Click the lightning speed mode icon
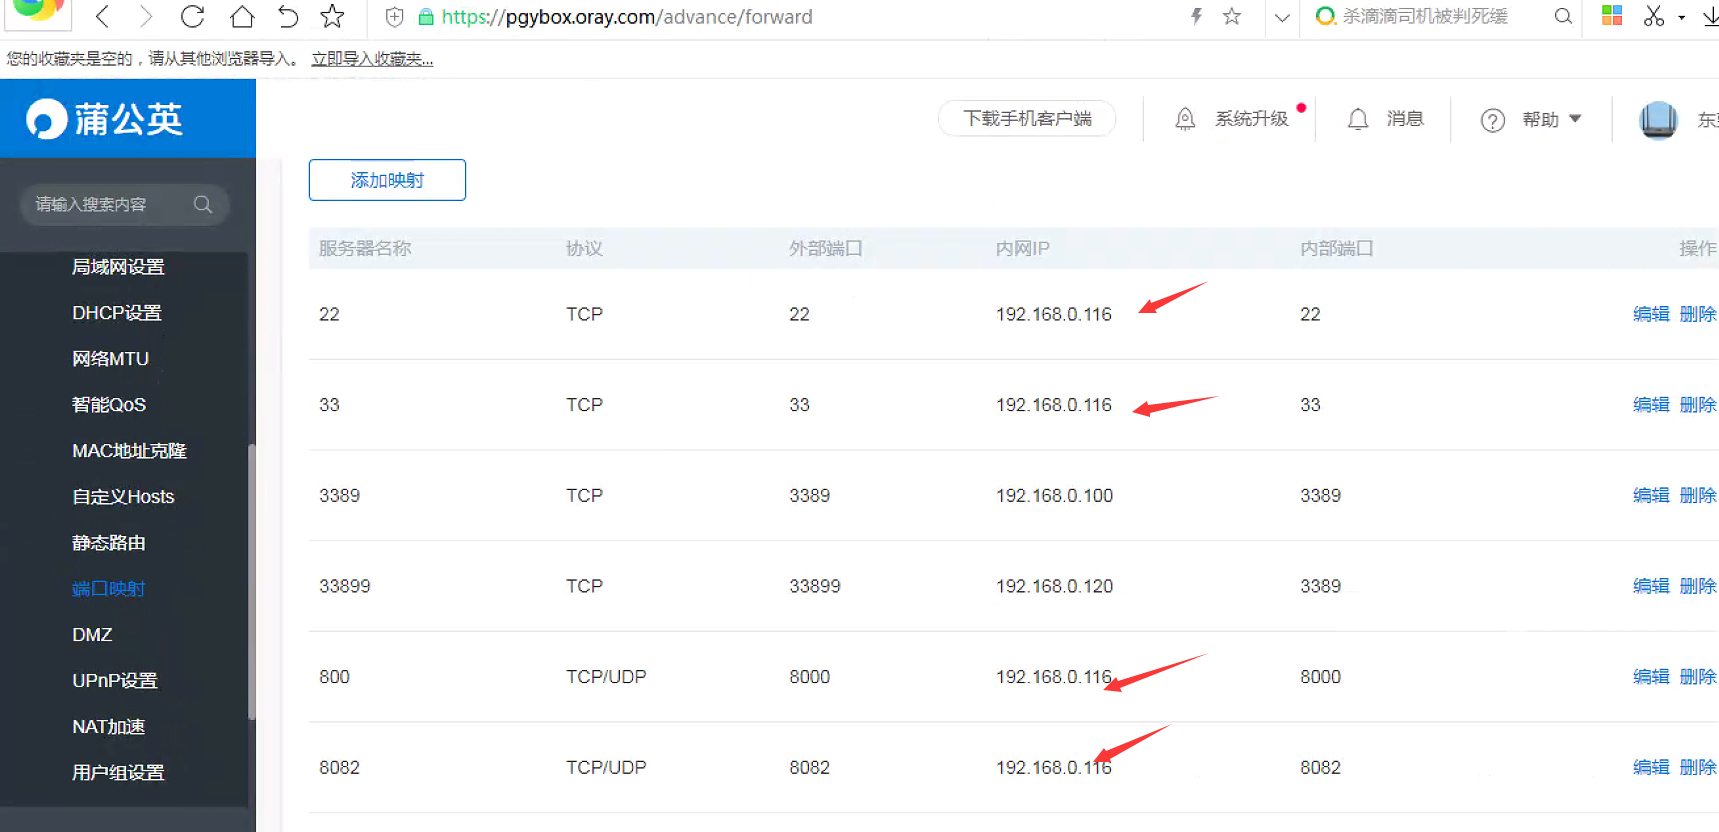 click(x=1196, y=16)
